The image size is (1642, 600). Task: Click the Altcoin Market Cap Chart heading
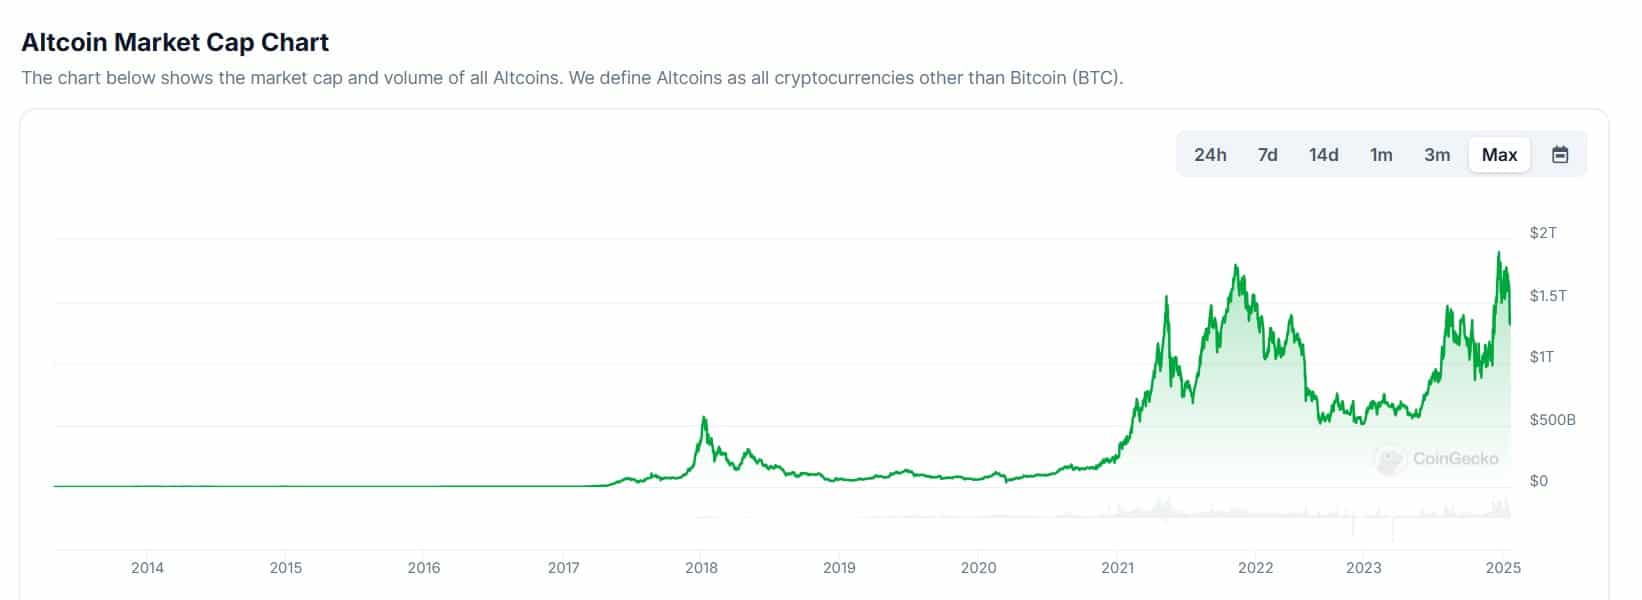175,42
